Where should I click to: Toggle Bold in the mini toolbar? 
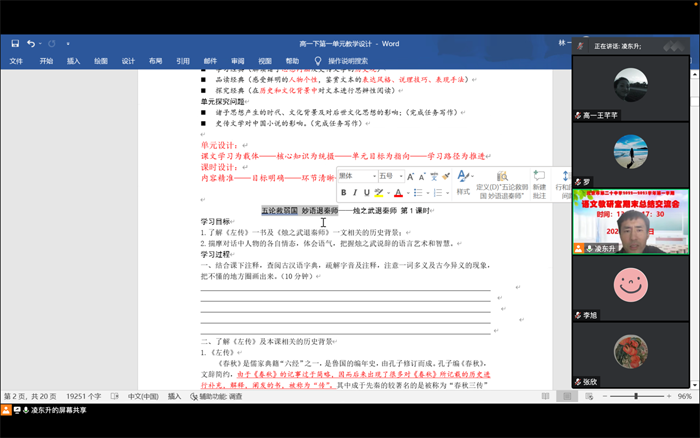coord(344,192)
